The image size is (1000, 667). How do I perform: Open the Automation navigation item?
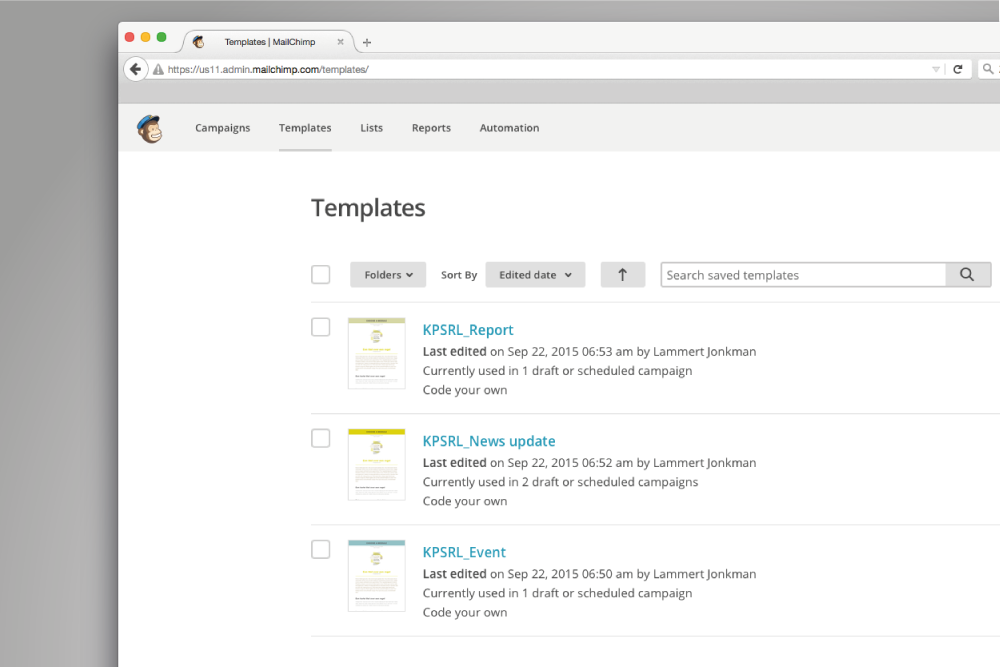pos(509,128)
